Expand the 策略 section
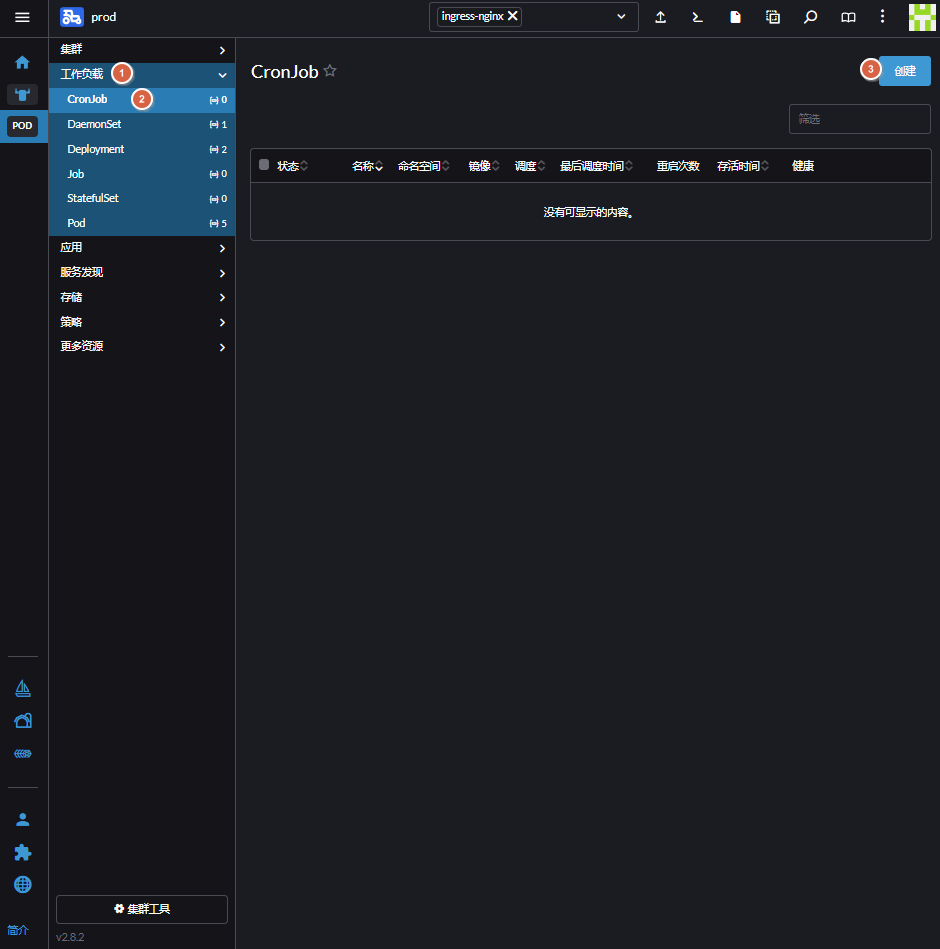This screenshot has width=940, height=949. 142,322
